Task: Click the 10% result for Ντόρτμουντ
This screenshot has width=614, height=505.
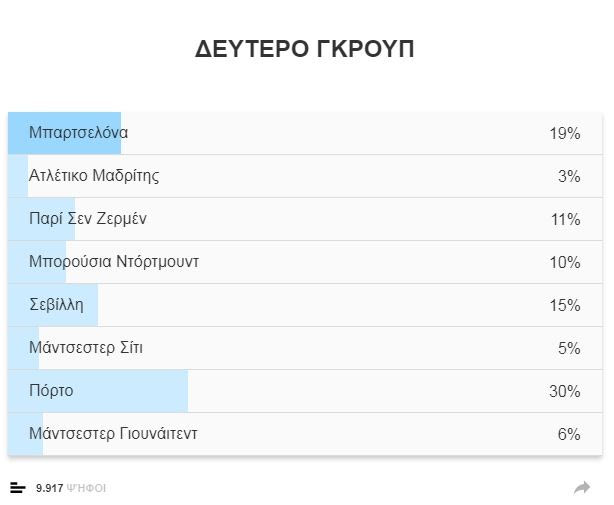Action: (x=564, y=263)
